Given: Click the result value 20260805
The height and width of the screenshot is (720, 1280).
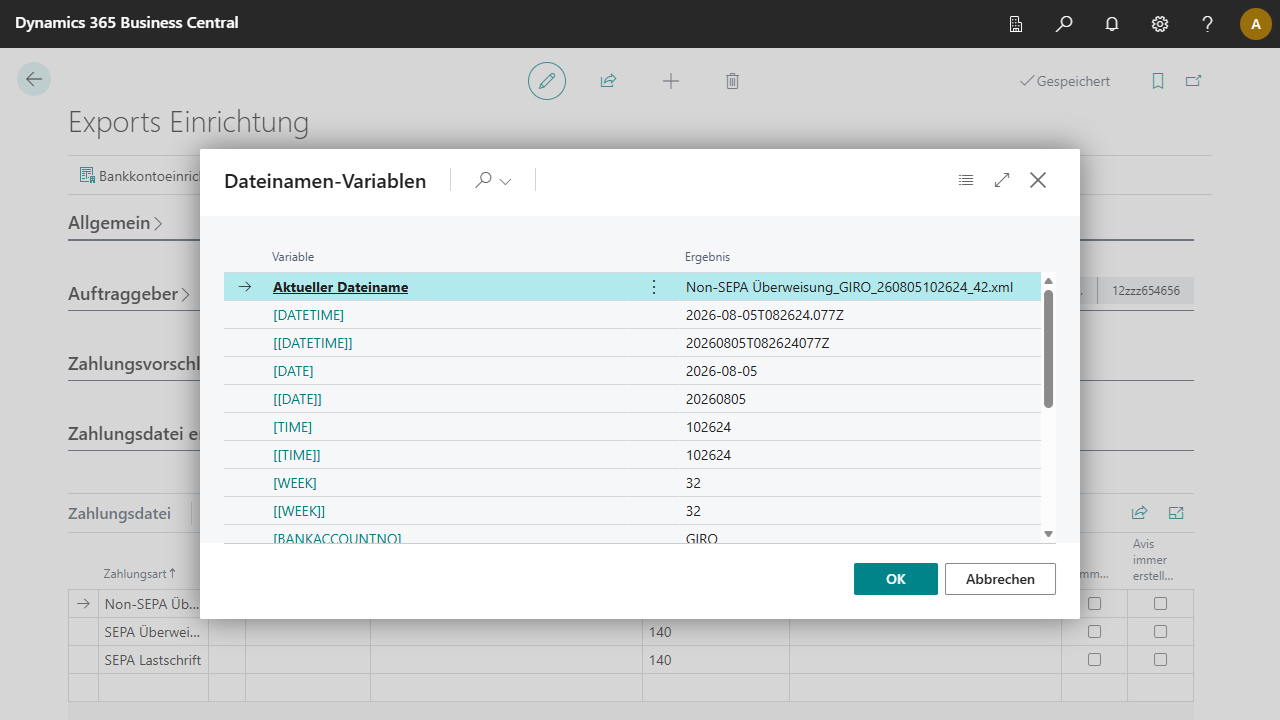Looking at the screenshot, I should point(716,399).
